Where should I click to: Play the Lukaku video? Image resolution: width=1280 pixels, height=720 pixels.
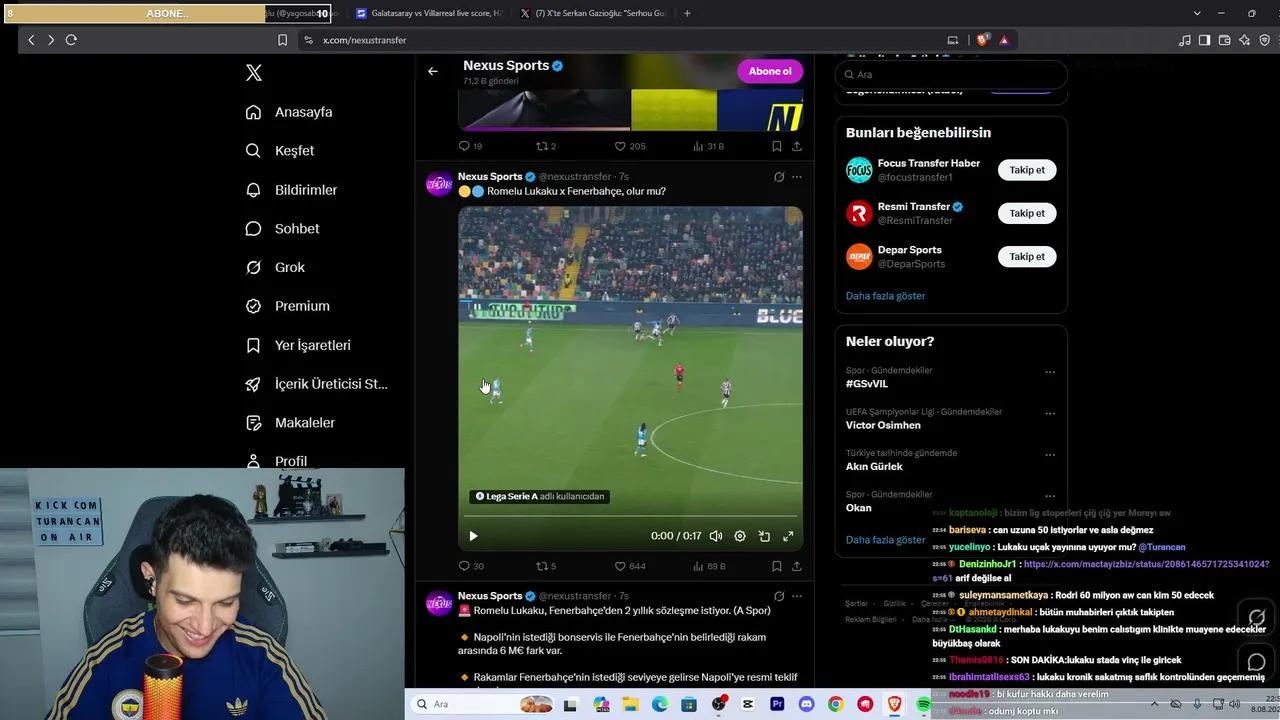[x=473, y=536]
